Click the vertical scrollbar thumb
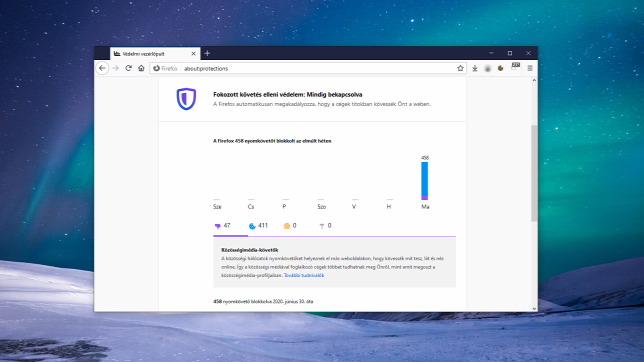This screenshot has width=644, height=362. (x=534, y=173)
